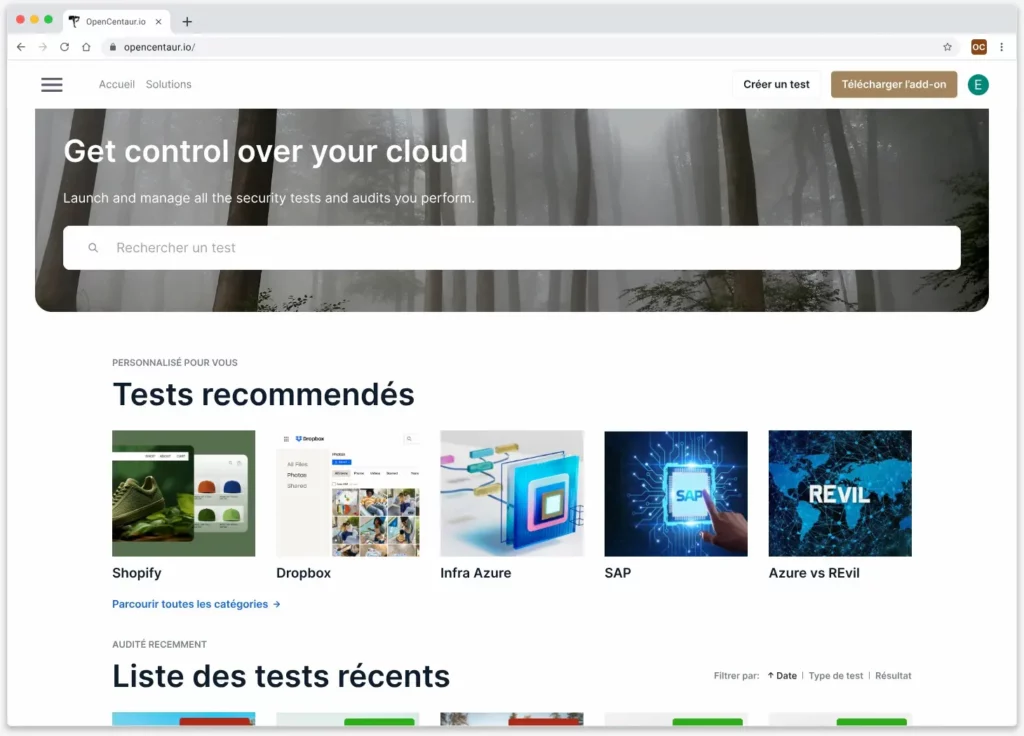1024x736 pixels.
Task: Open the browser three-dot menu
Action: (x=1001, y=47)
